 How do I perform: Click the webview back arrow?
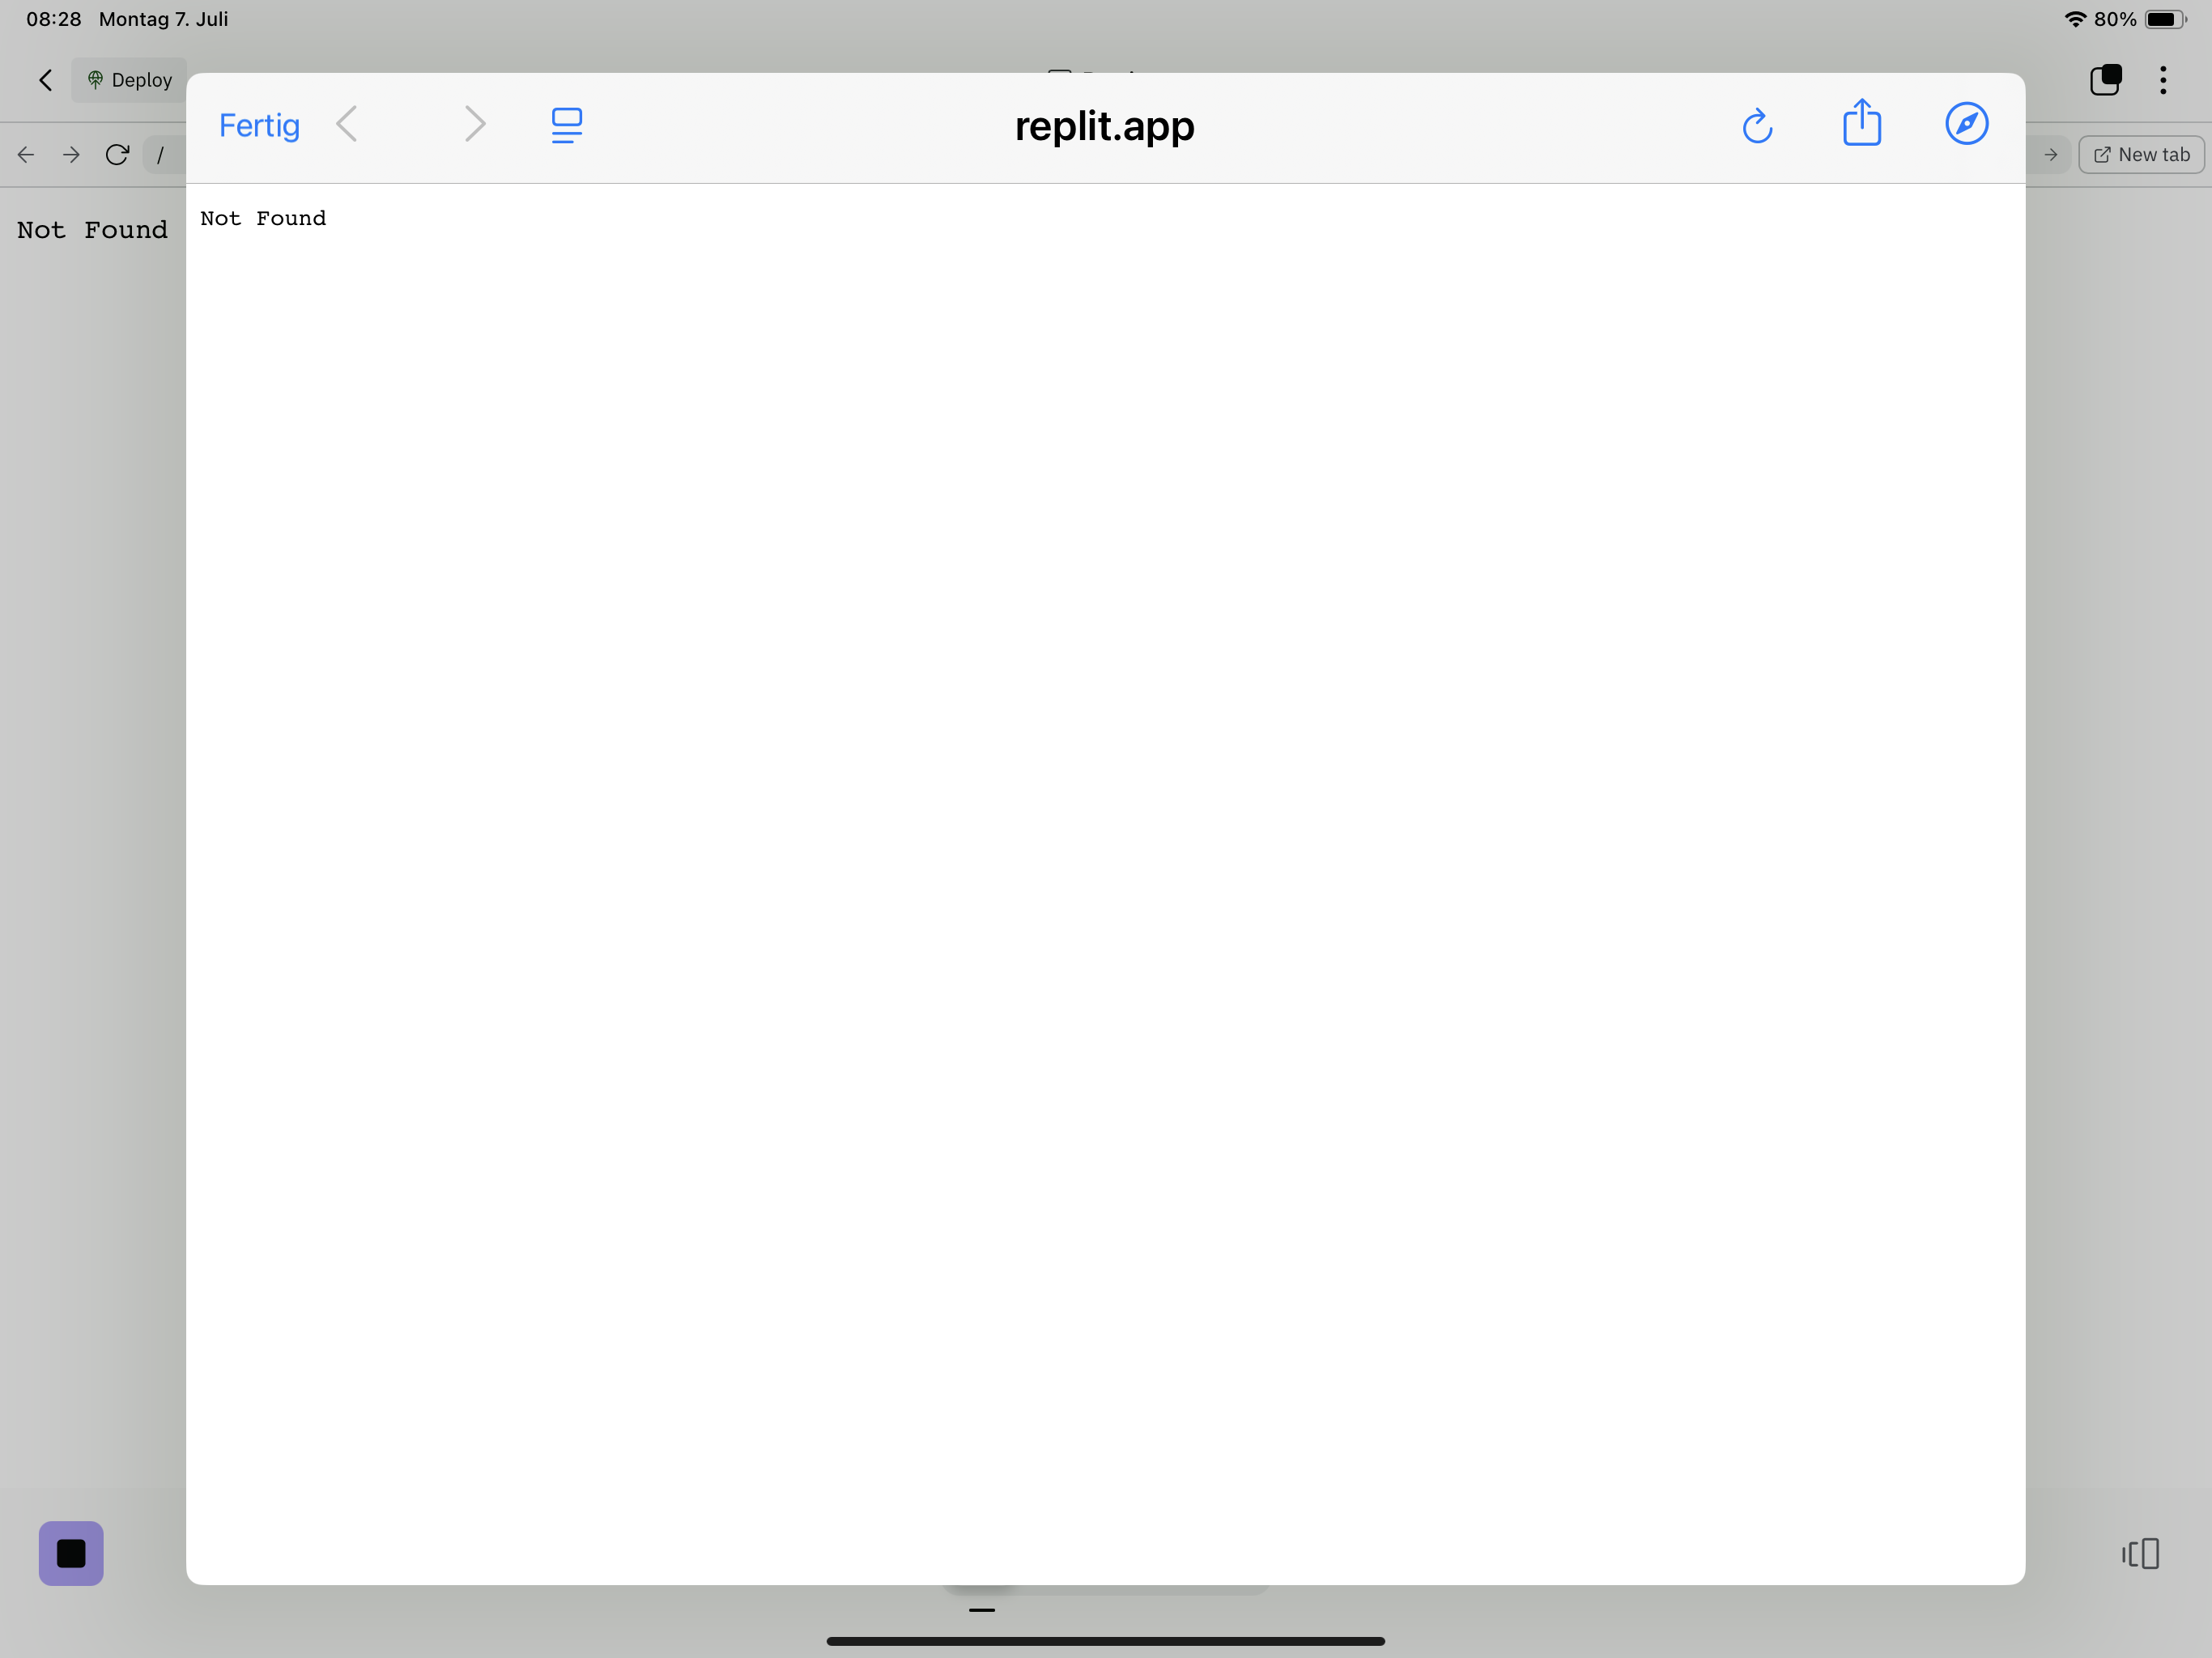pyautogui.click(x=26, y=155)
